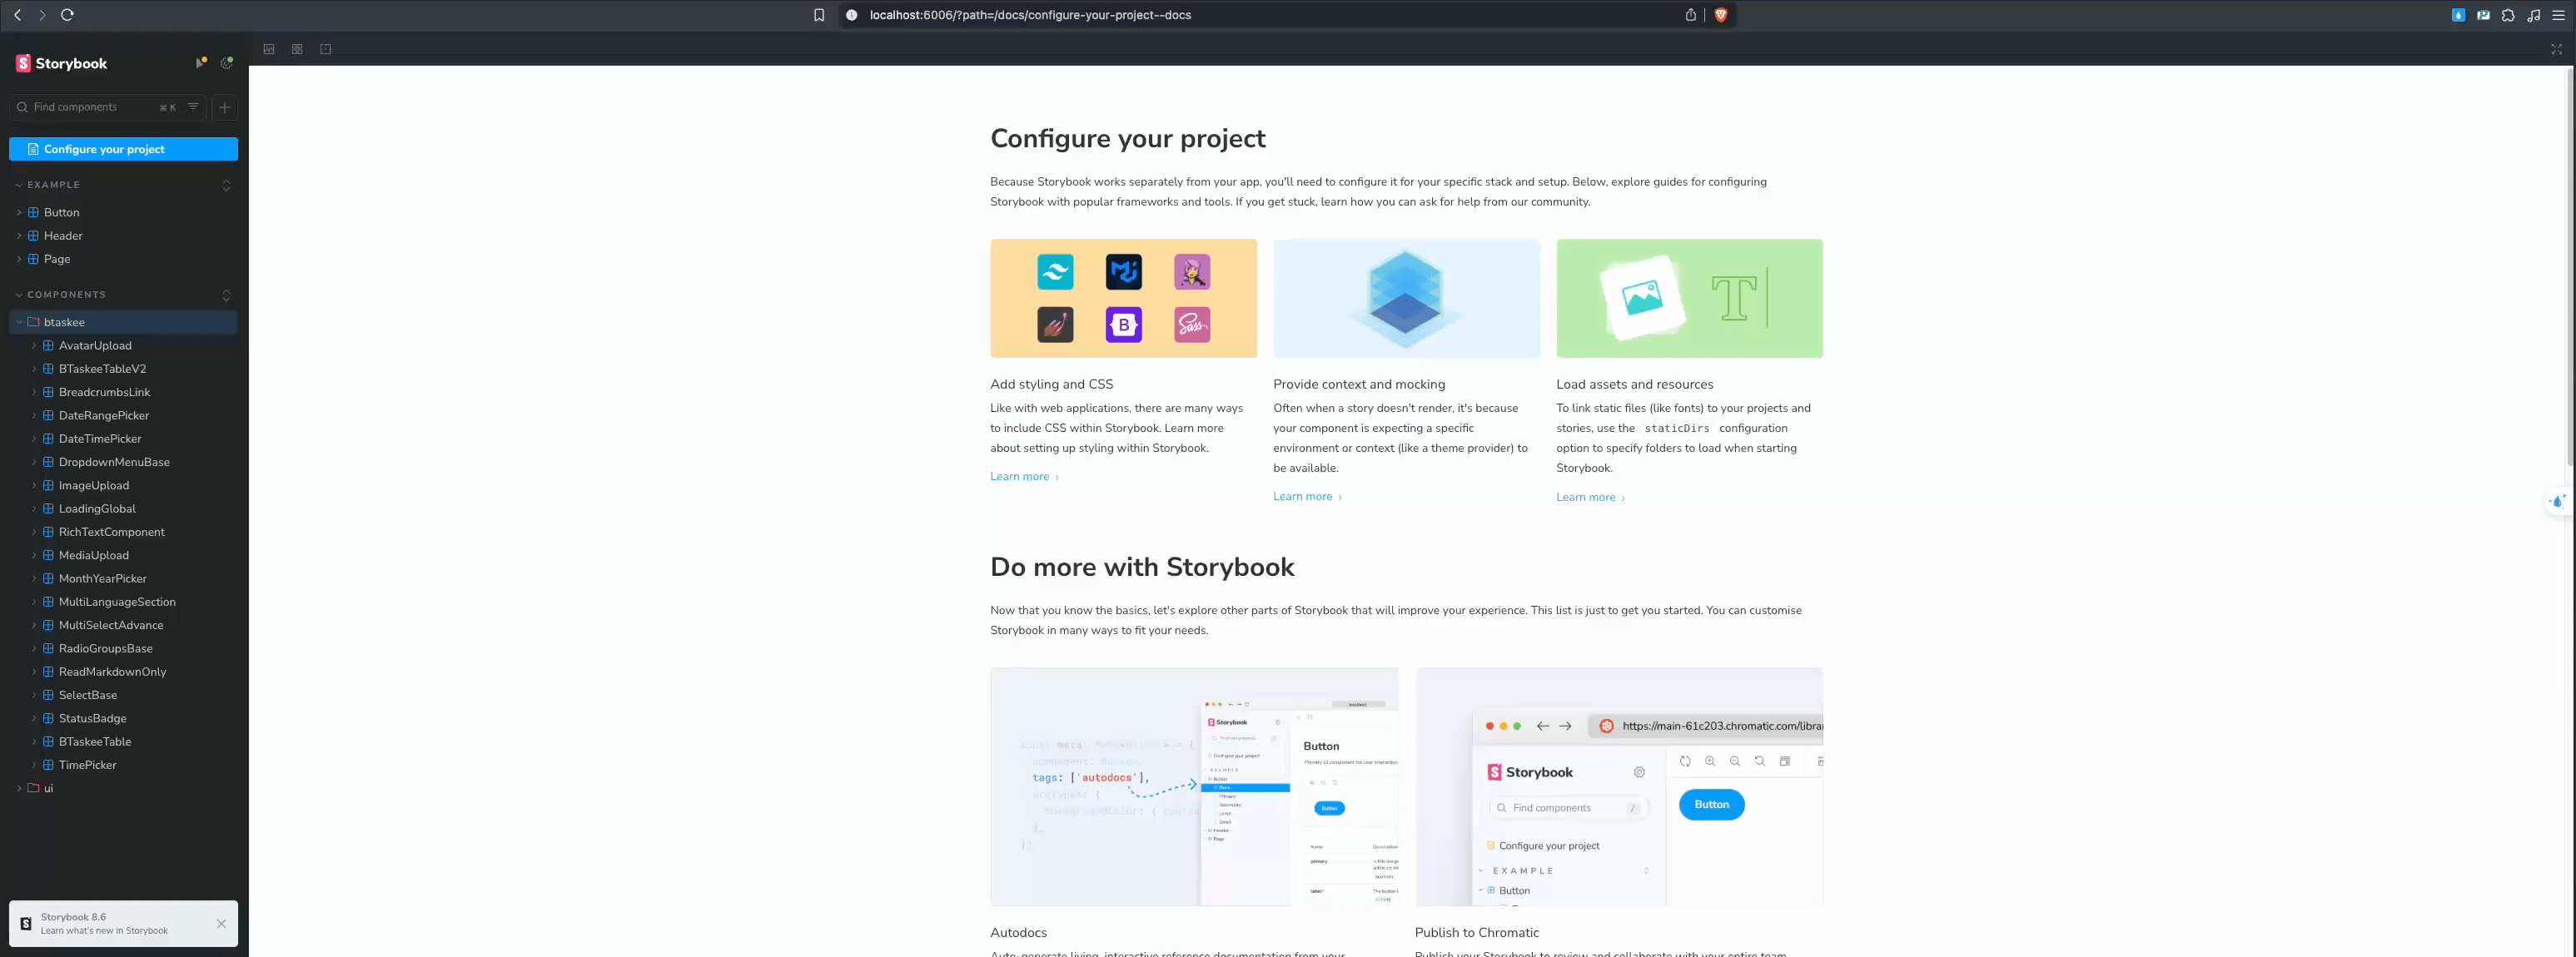The width and height of the screenshot is (2576, 957).
Task: Click the browser forward arrow
Action: (x=42, y=15)
